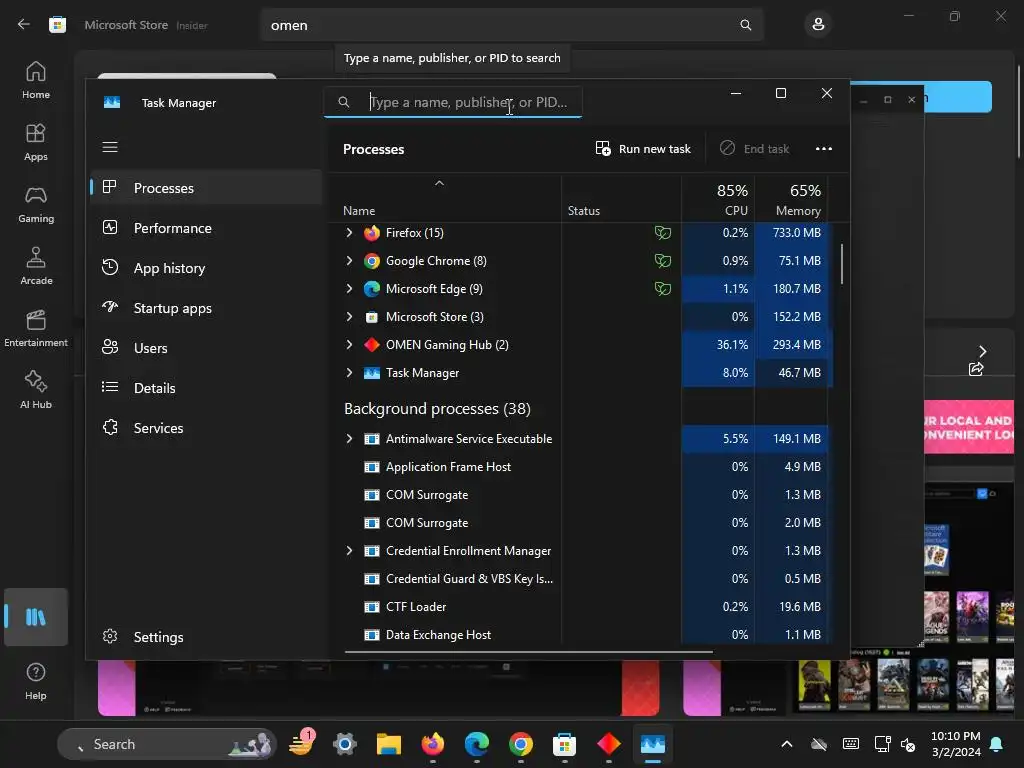Open the clock showing 10:10 PM

point(955,744)
